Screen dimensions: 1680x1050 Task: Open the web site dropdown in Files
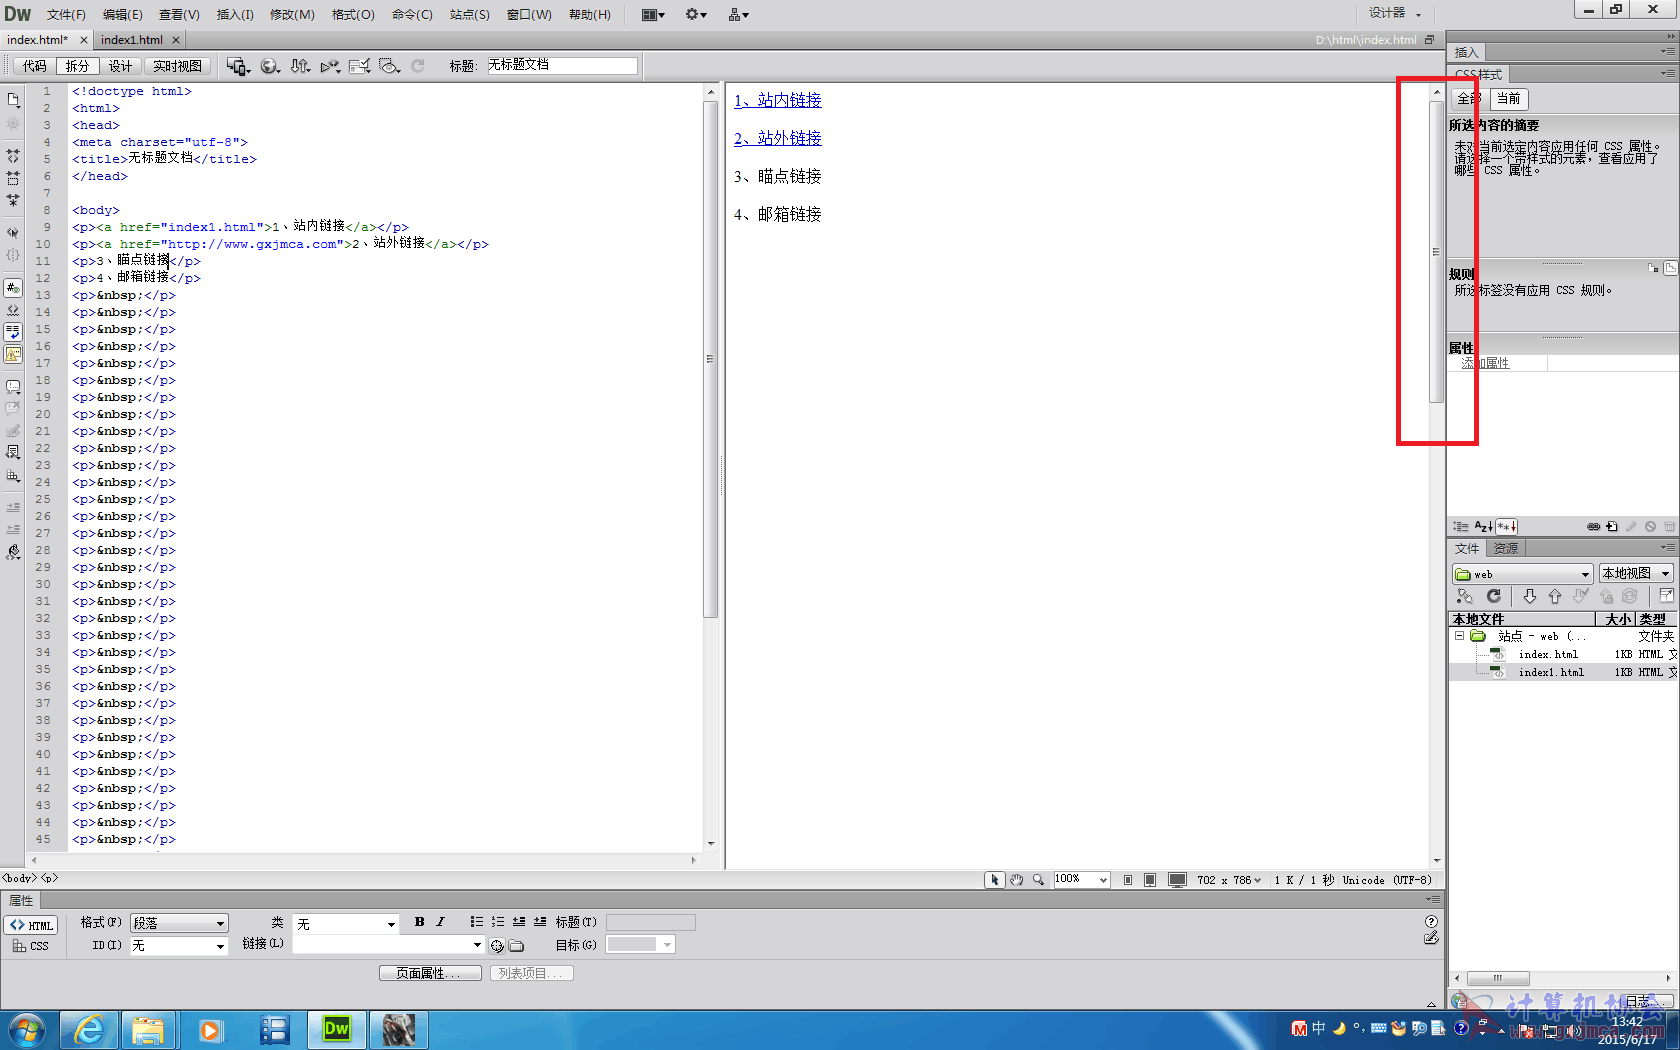tap(1522, 574)
